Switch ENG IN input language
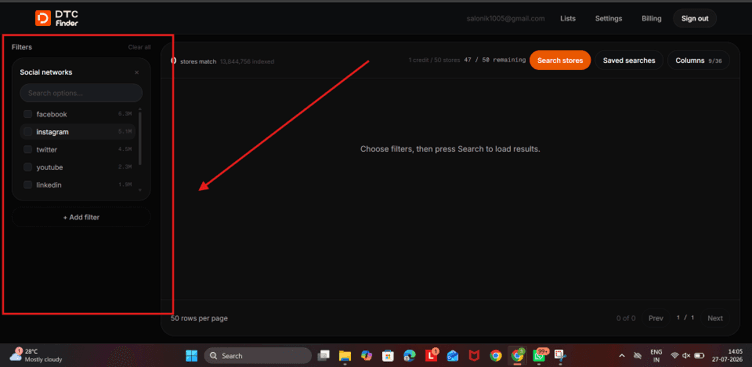The width and height of the screenshot is (752, 367). click(657, 355)
